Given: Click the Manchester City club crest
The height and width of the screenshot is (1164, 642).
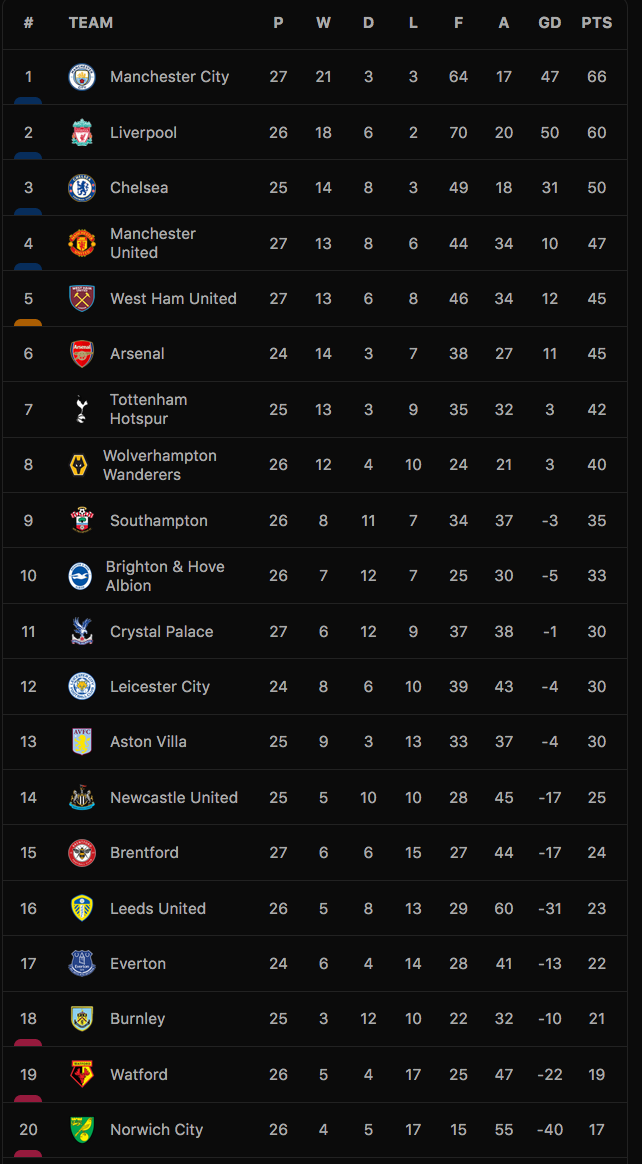Looking at the screenshot, I should (x=82, y=77).
